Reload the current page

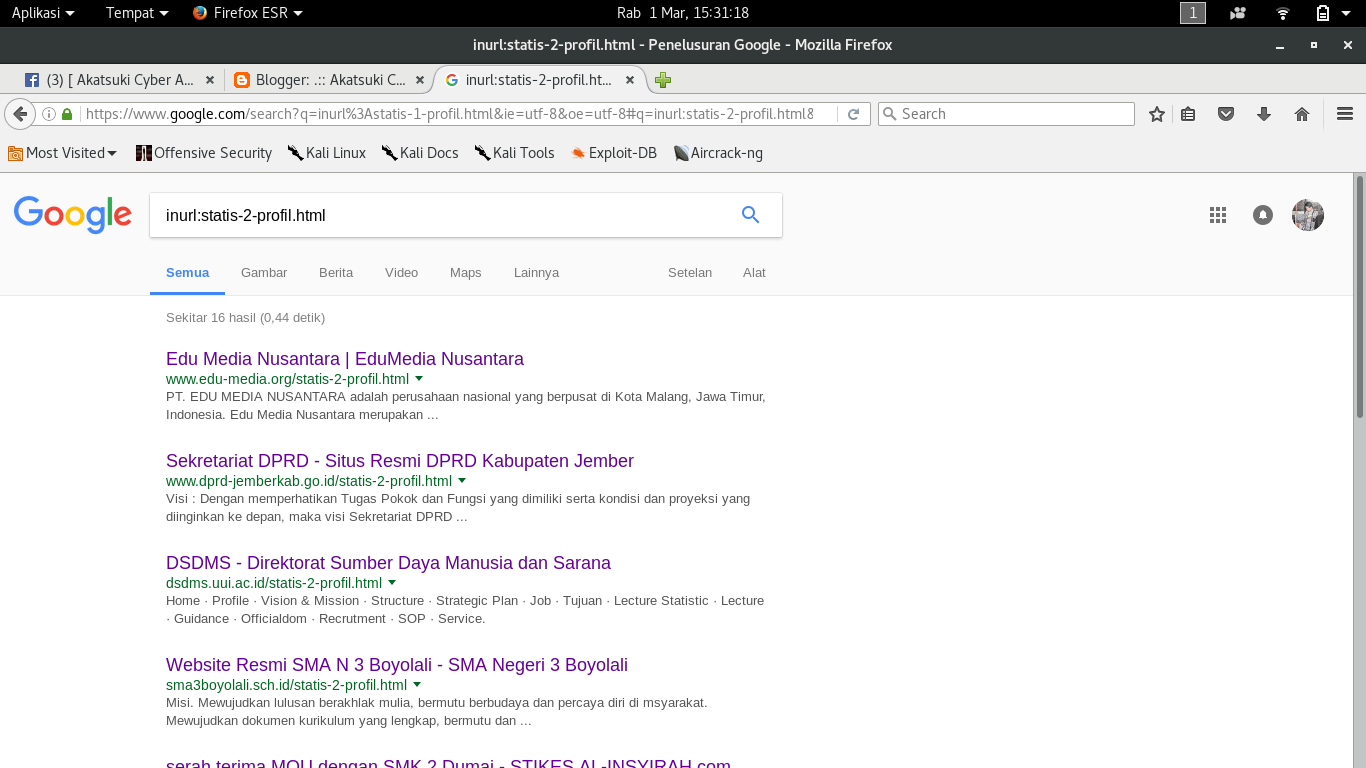point(853,114)
